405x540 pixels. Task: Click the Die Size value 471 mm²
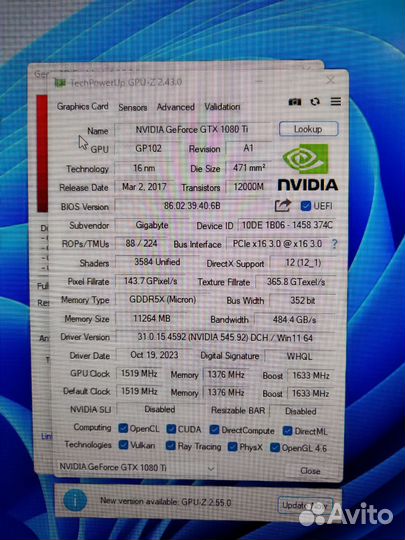pos(249,168)
